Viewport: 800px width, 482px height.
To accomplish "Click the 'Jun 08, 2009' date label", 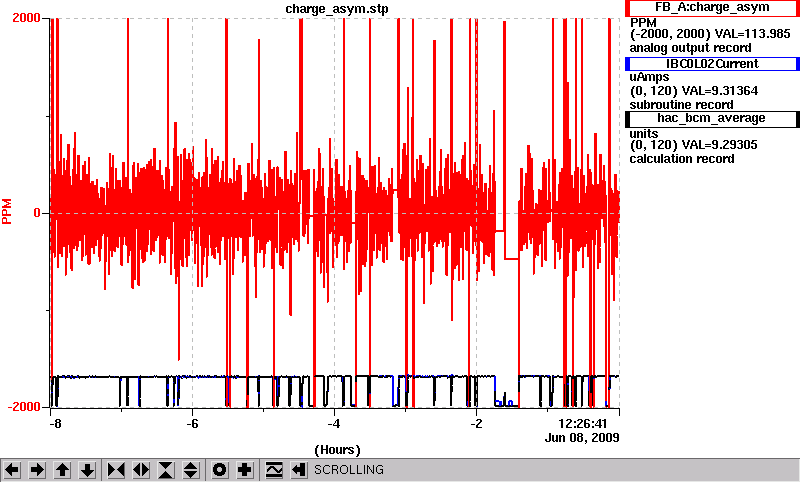I will (x=582, y=438).
